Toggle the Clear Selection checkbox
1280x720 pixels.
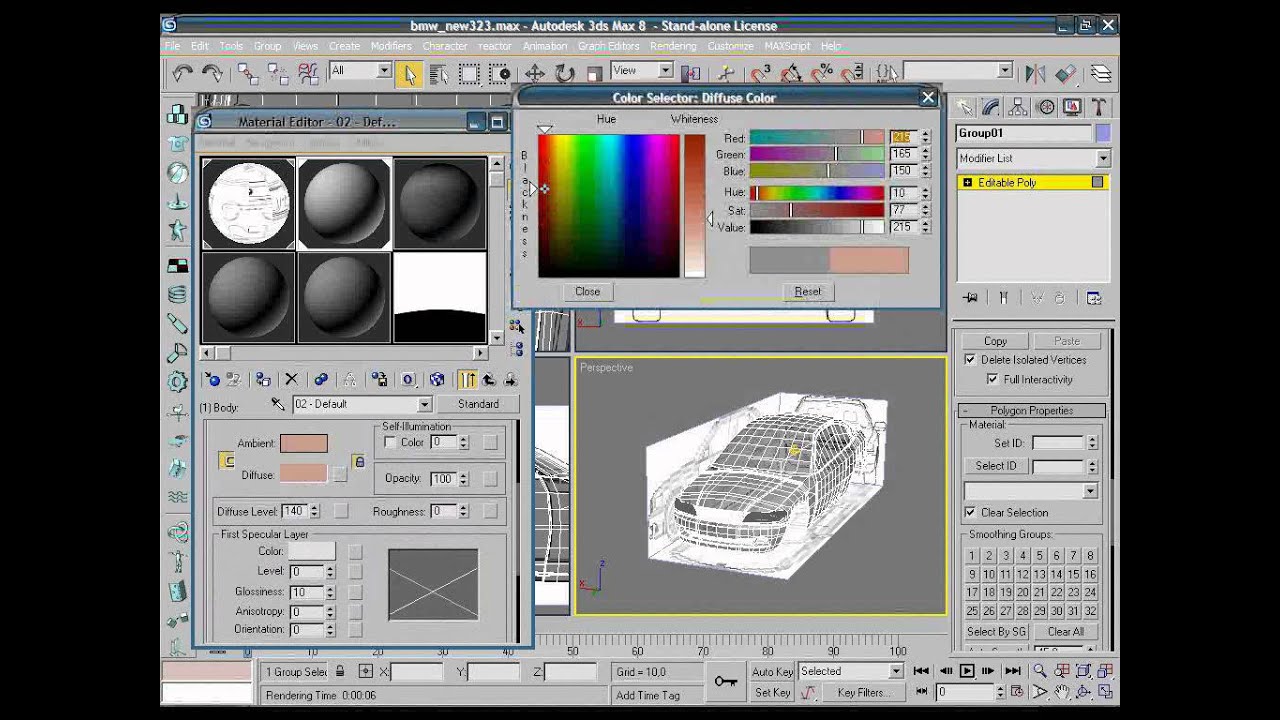tap(970, 513)
